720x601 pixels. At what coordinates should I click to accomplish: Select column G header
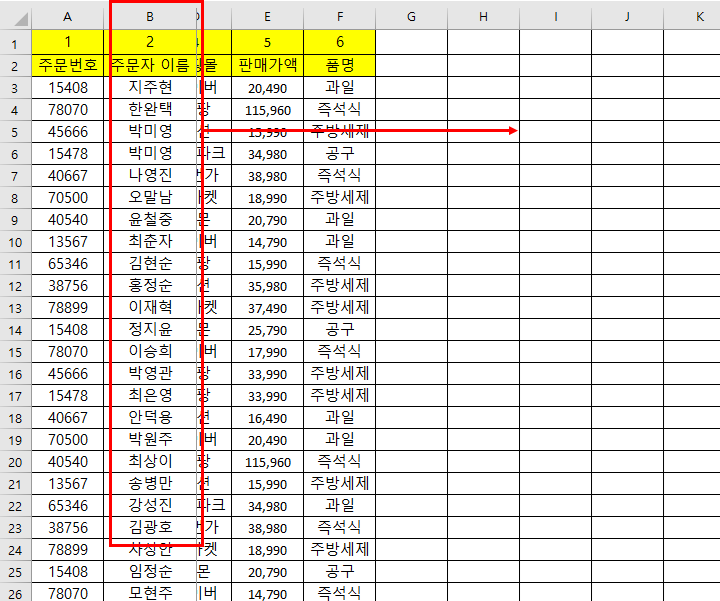coord(411,17)
